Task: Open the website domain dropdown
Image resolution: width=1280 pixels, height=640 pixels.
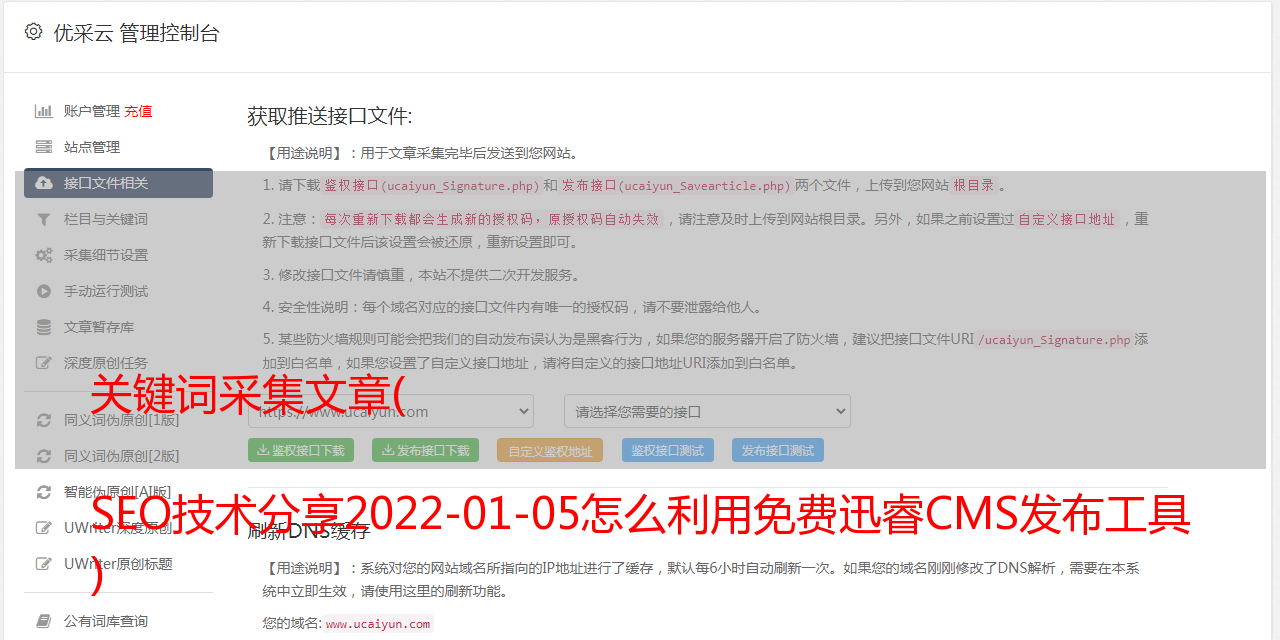Action: tap(391, 411)
